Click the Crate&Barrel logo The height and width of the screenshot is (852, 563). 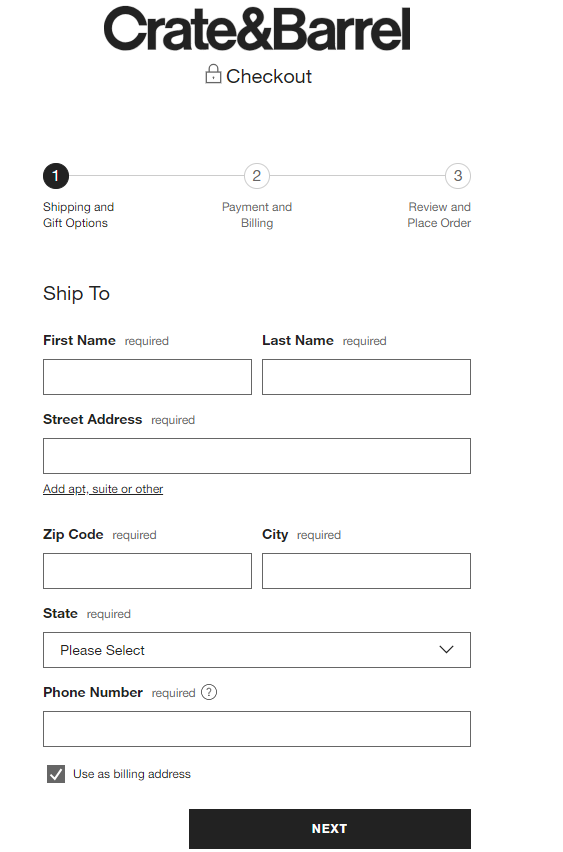(257, 29)
